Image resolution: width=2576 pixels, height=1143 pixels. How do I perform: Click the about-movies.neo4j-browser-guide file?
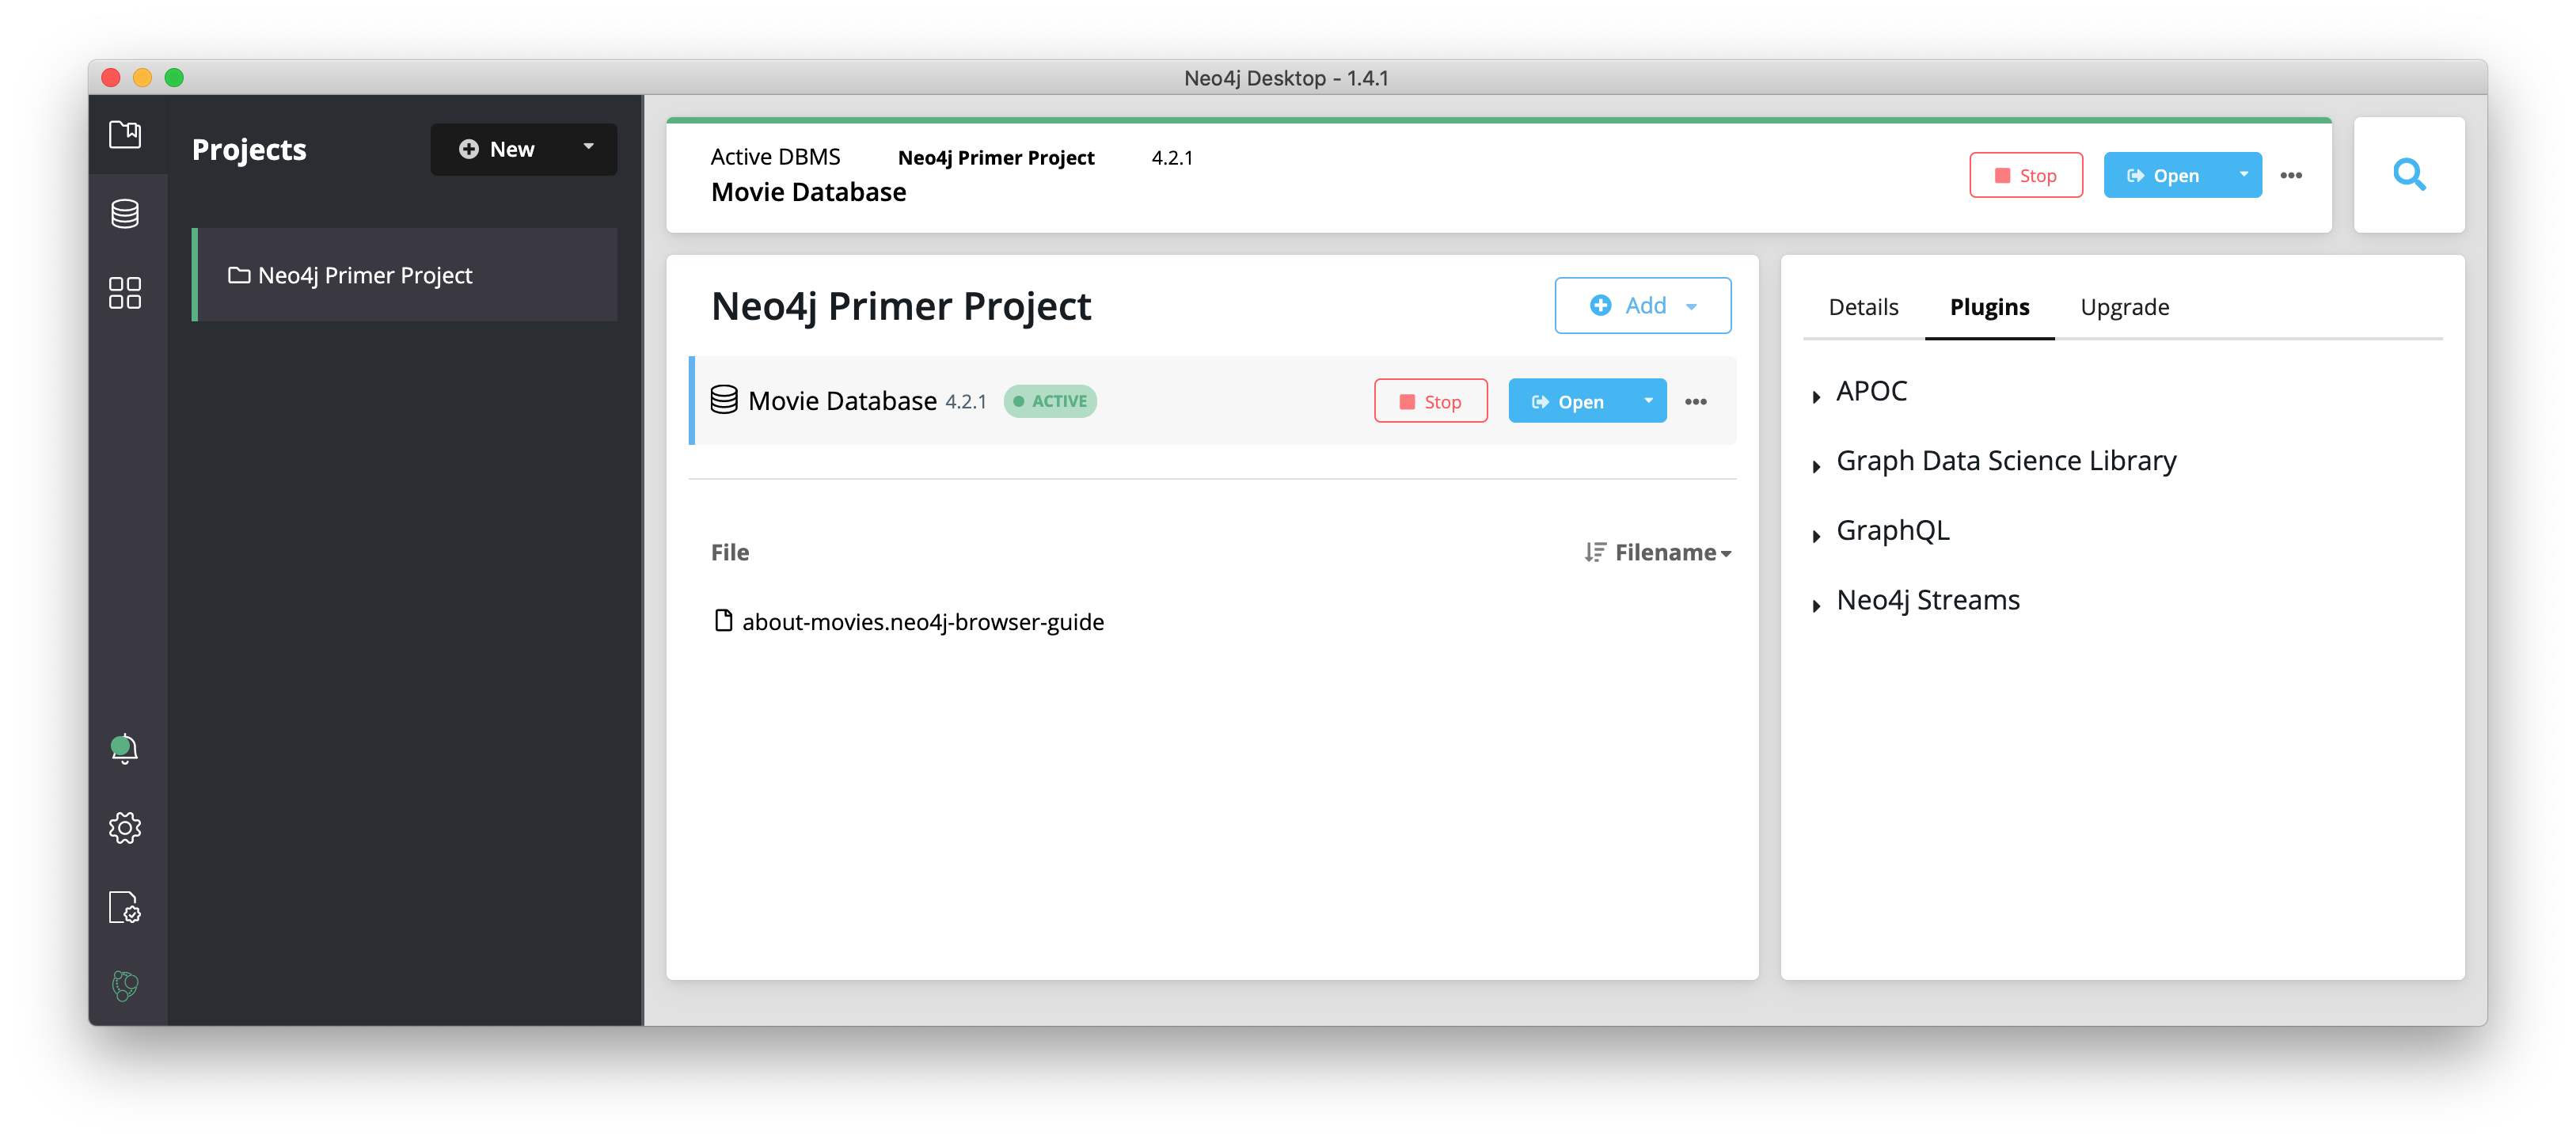point(922,622)
